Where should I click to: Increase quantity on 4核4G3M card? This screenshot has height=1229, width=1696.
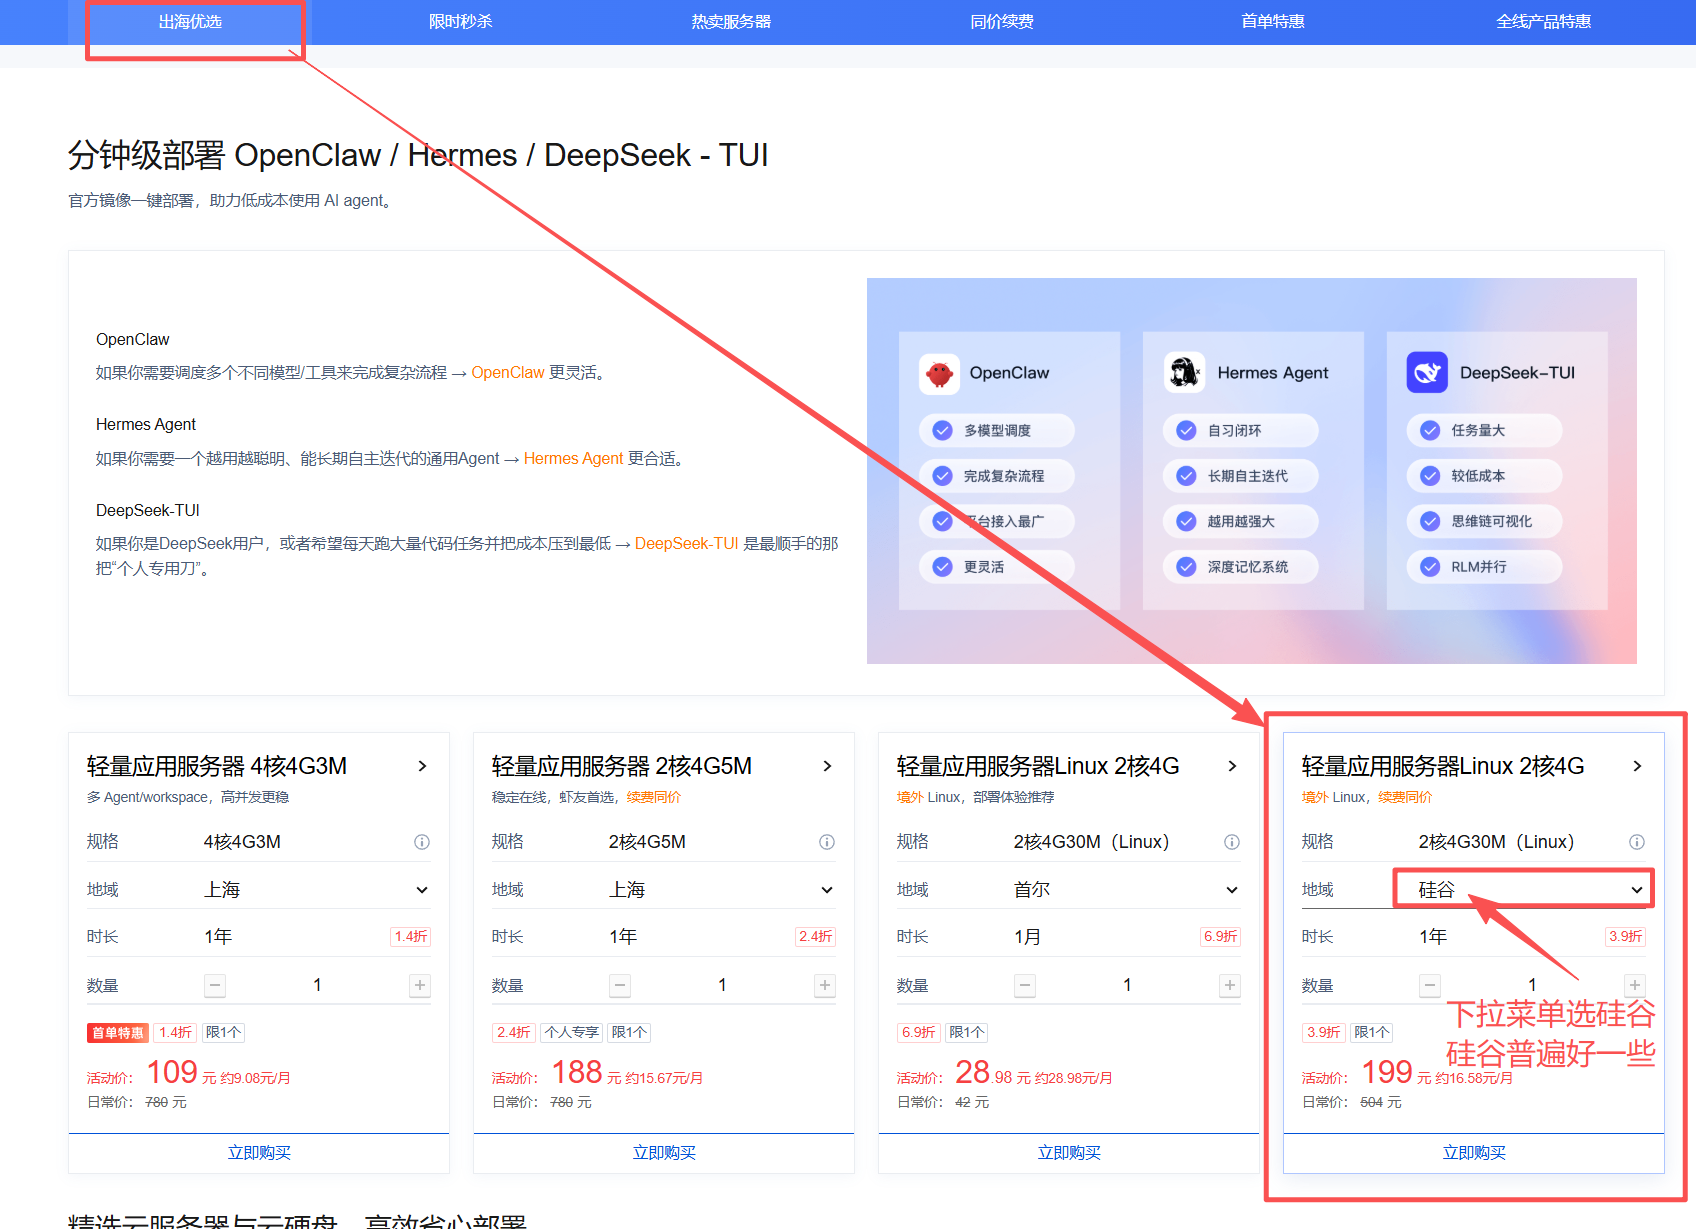[x=420, y=986]
